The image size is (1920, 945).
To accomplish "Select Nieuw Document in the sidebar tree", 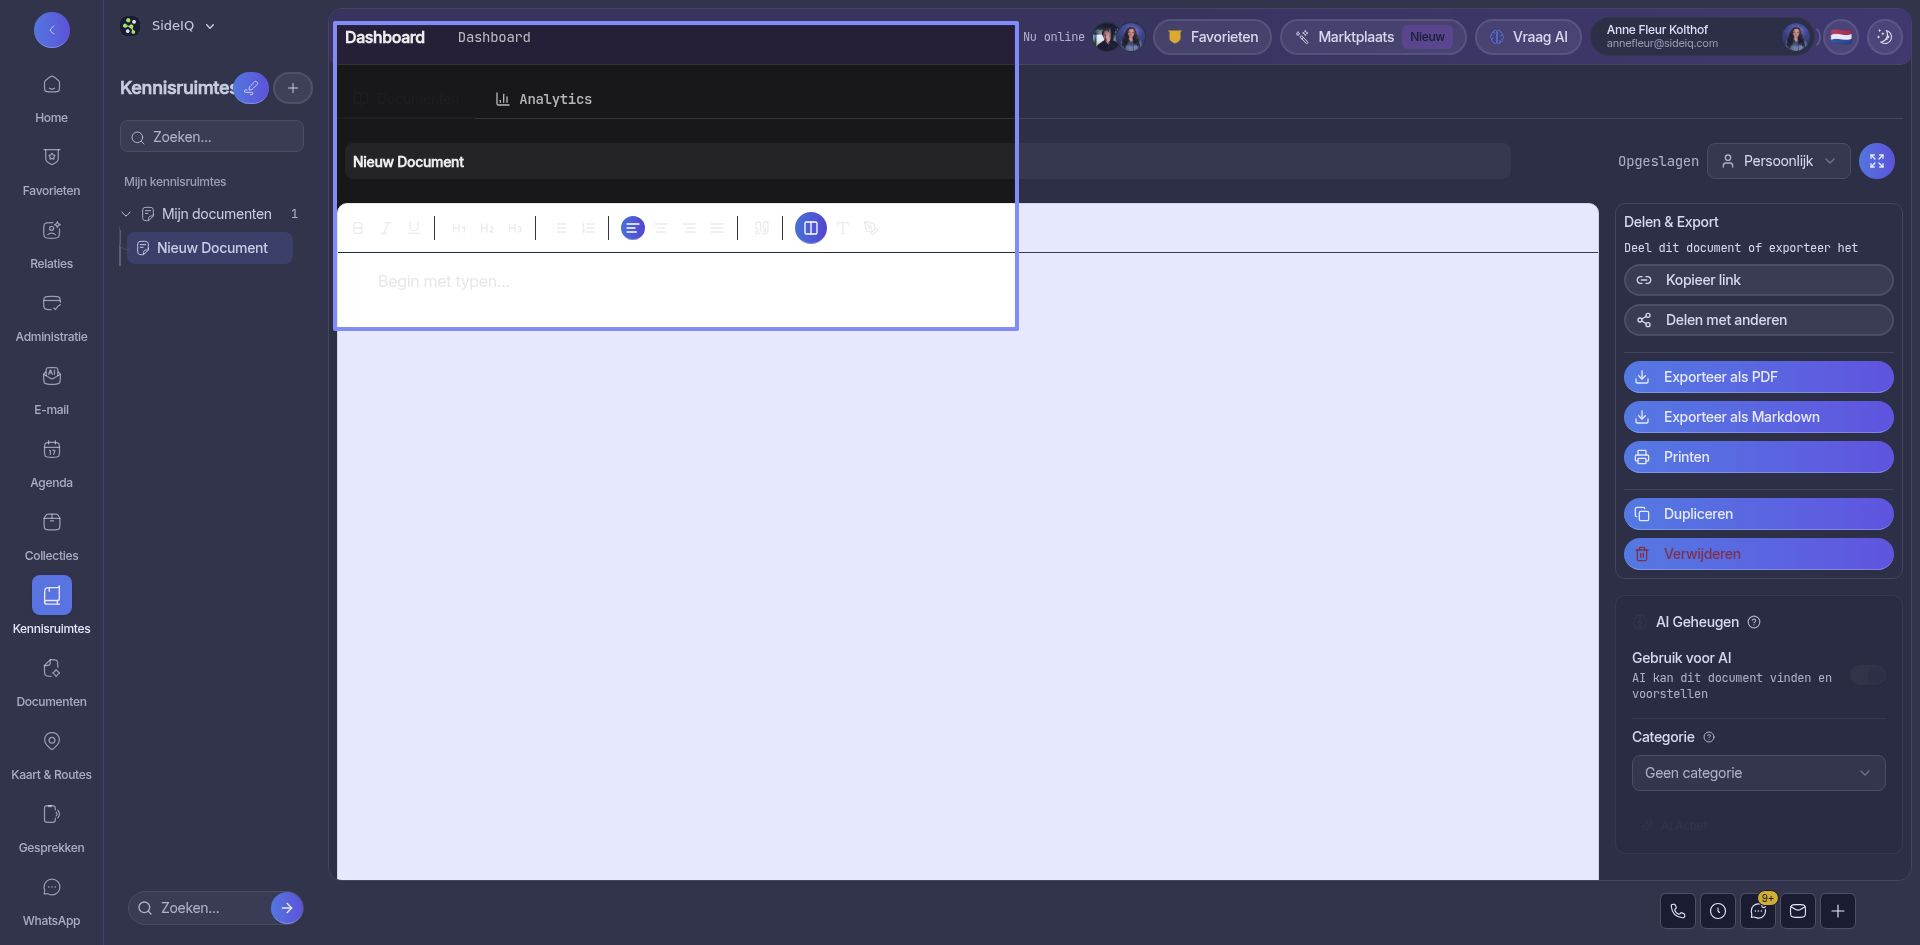I will (x=211, y=248).
